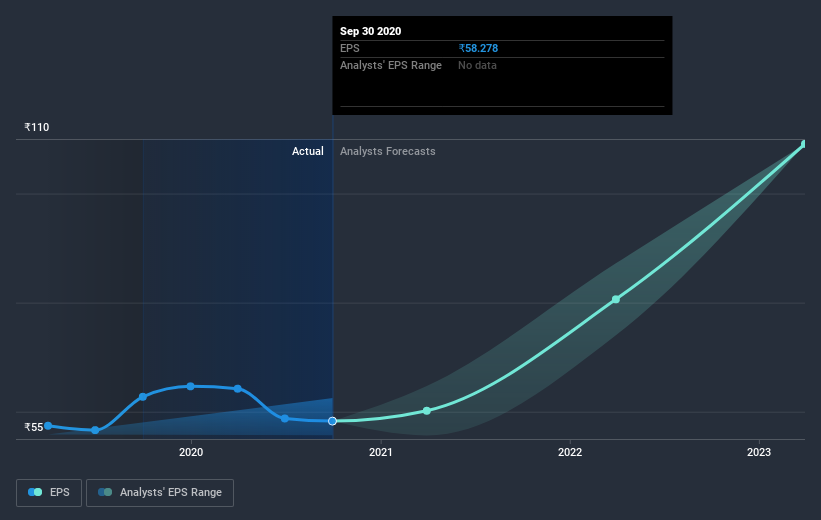Click the 2022 forecast data point
The width and height of the screenshot is (821, 520).
[x=616, y=300]
